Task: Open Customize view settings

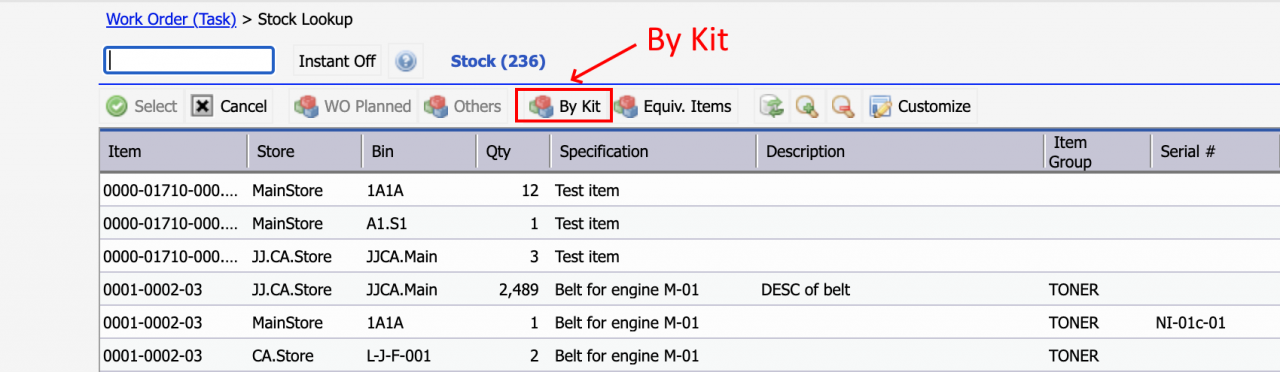Action: tap(920, 106)
